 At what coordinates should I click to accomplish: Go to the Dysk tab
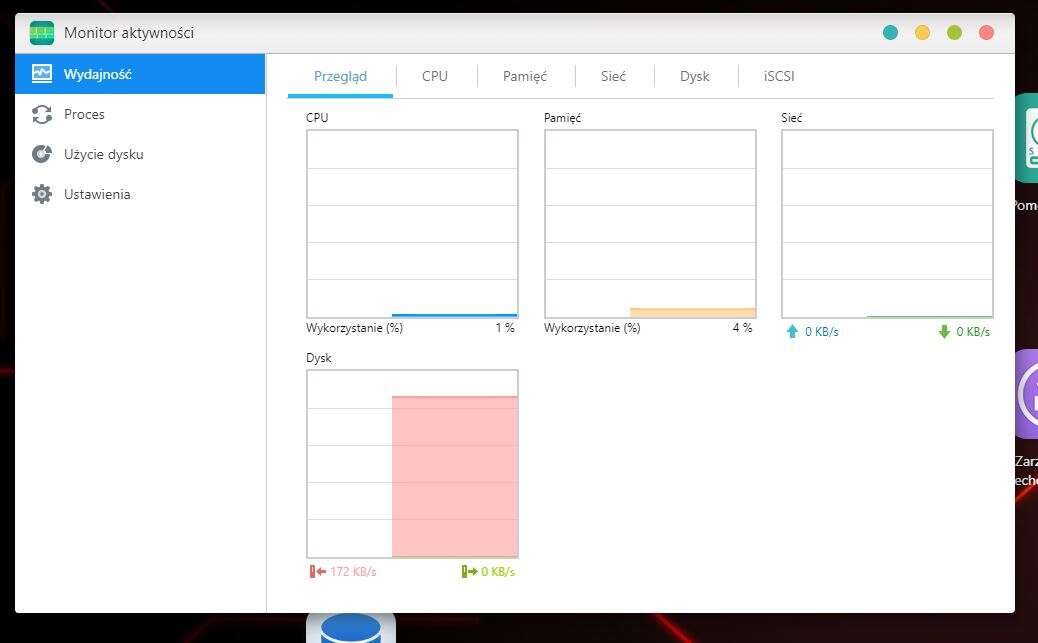(694, 76)
